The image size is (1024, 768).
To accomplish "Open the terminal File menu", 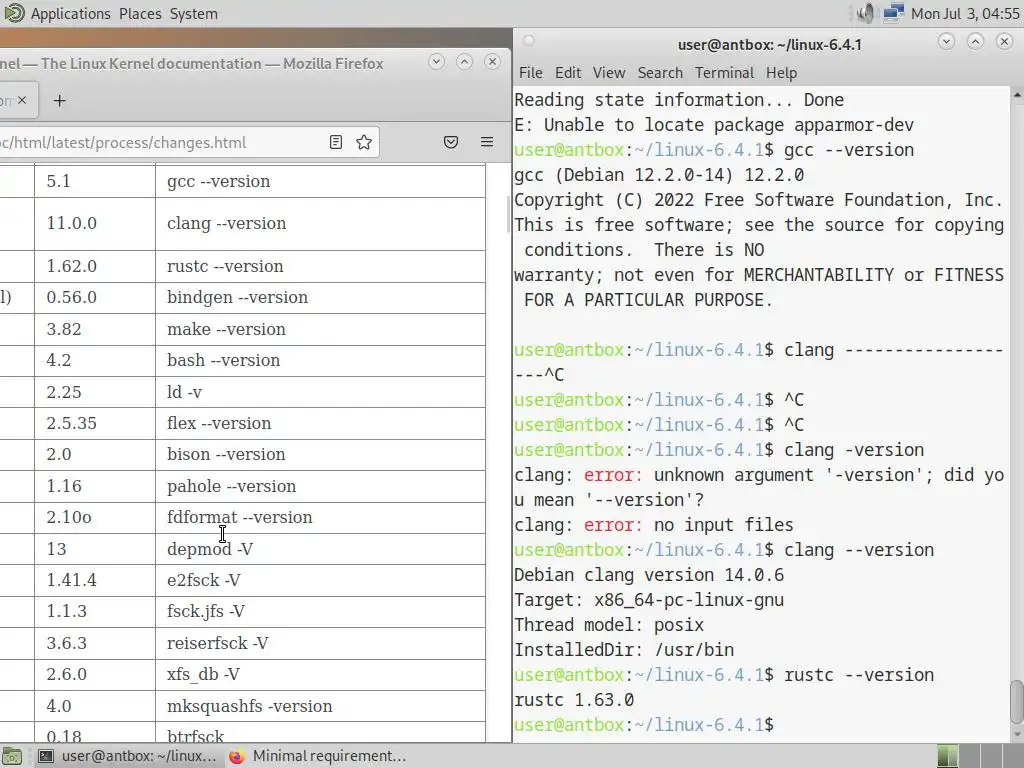I will 530,72.
